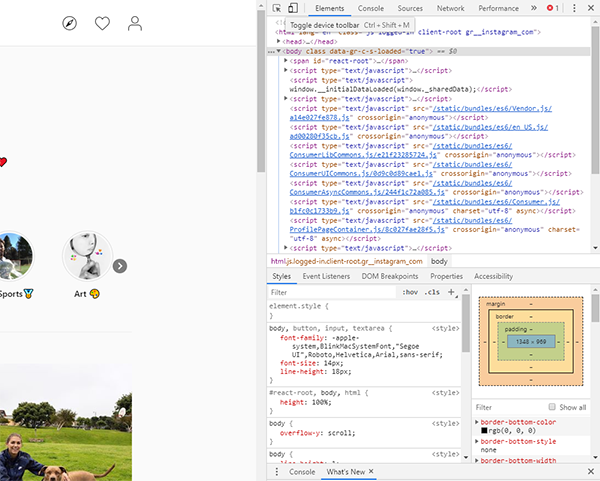Viewport: 600px width, 481px height.
Task: Click the Styles pane vertical scrollbar
Action: click(466, 323)
